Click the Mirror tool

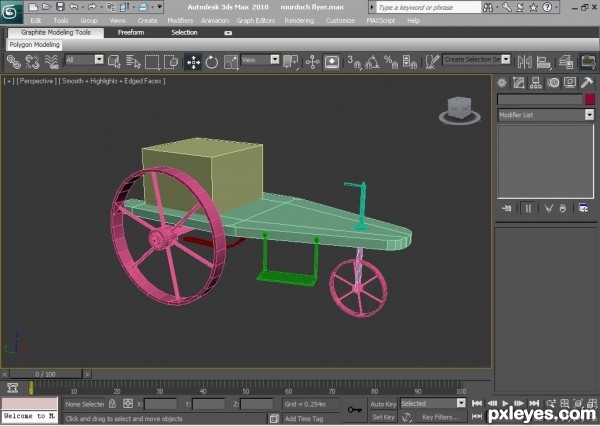click(x=525, y=62)
